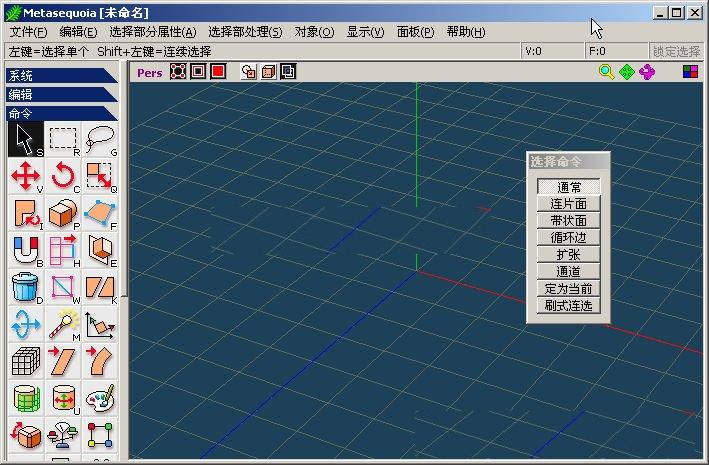Select the arrow Select tool (S)
The image size is (709, 465).
(x=26, y=139)
